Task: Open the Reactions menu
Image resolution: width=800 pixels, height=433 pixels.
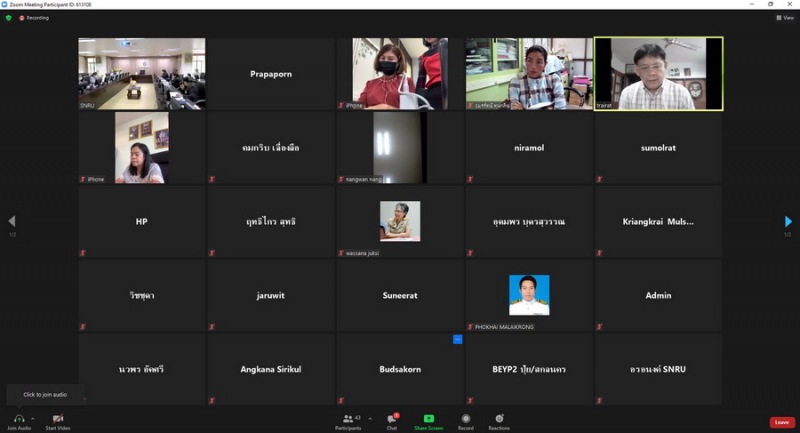Action: 499,418
